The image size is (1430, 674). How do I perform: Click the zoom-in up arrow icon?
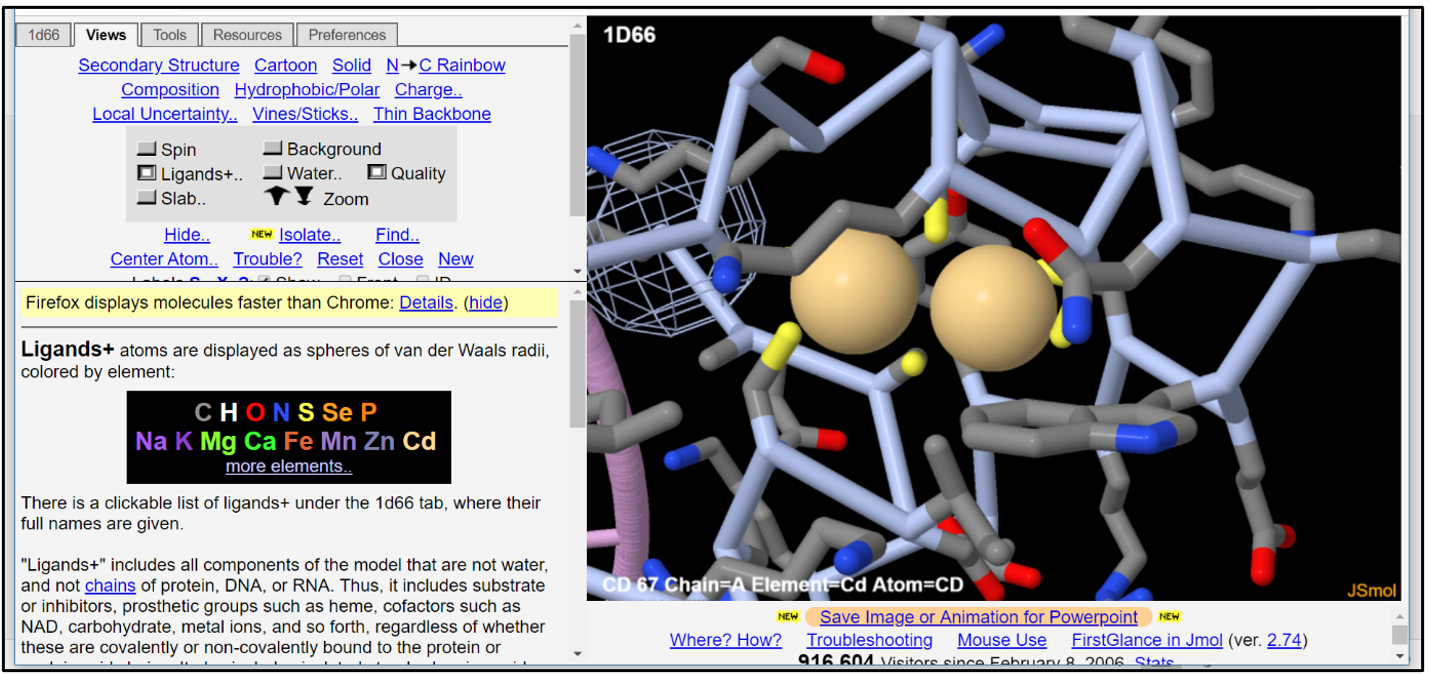[x=277, y=197]
